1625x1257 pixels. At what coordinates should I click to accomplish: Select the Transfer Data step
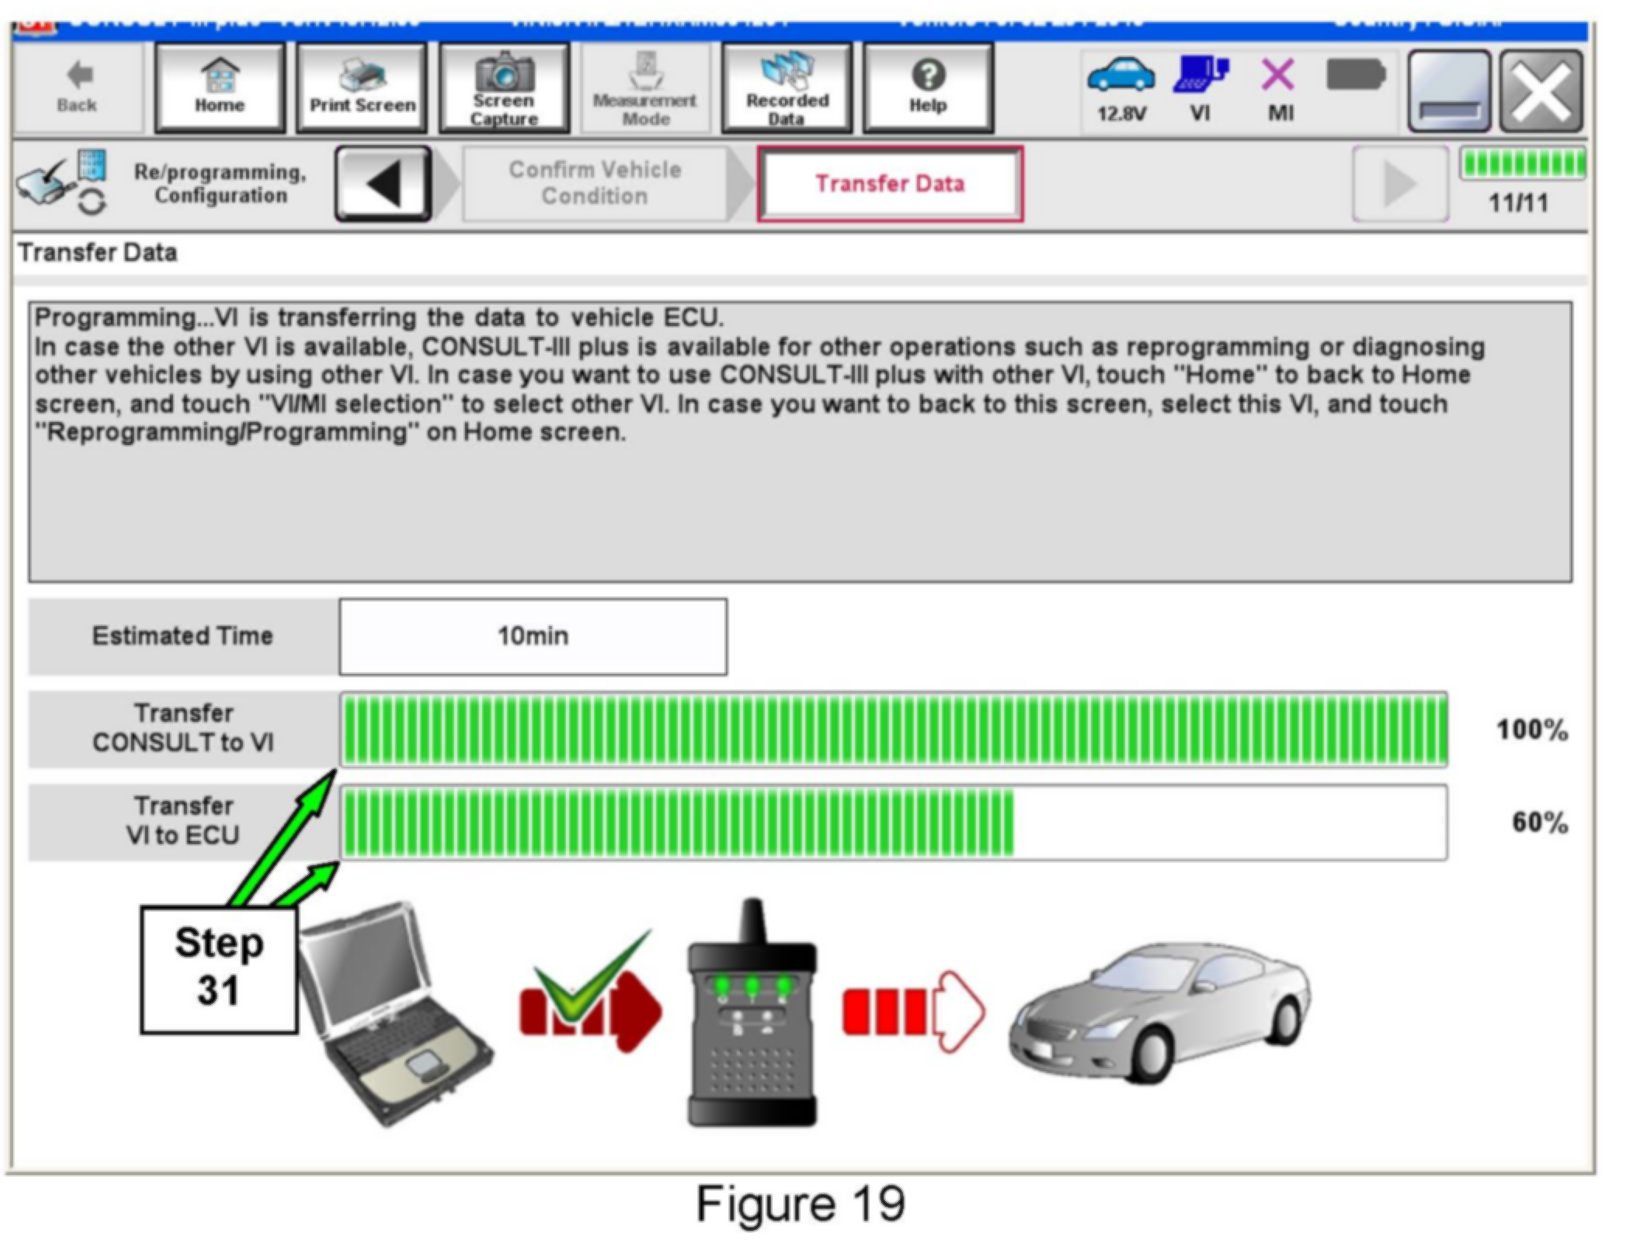890,184
